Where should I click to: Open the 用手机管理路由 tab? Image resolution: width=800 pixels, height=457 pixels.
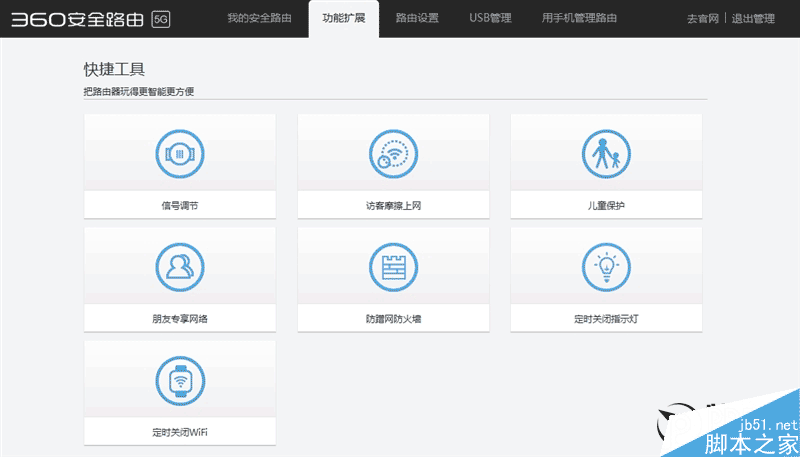pos(579,18)
